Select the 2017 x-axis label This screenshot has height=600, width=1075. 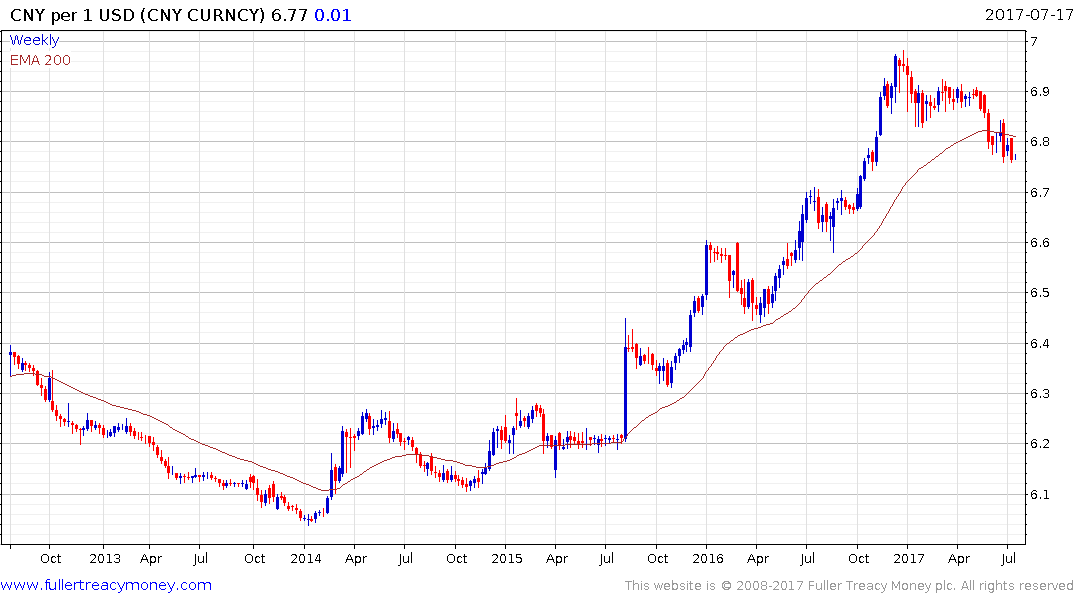click(x=908, y=558)
